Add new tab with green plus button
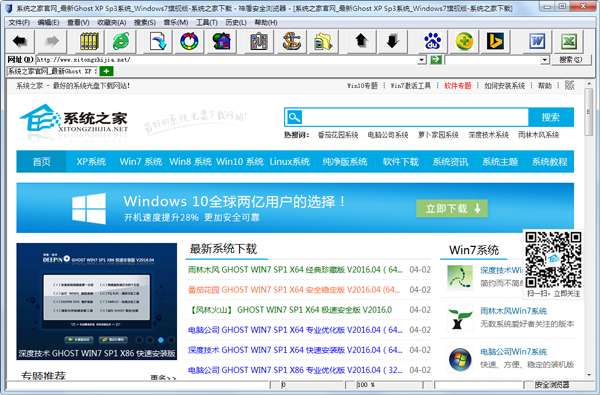 point(106,71)
